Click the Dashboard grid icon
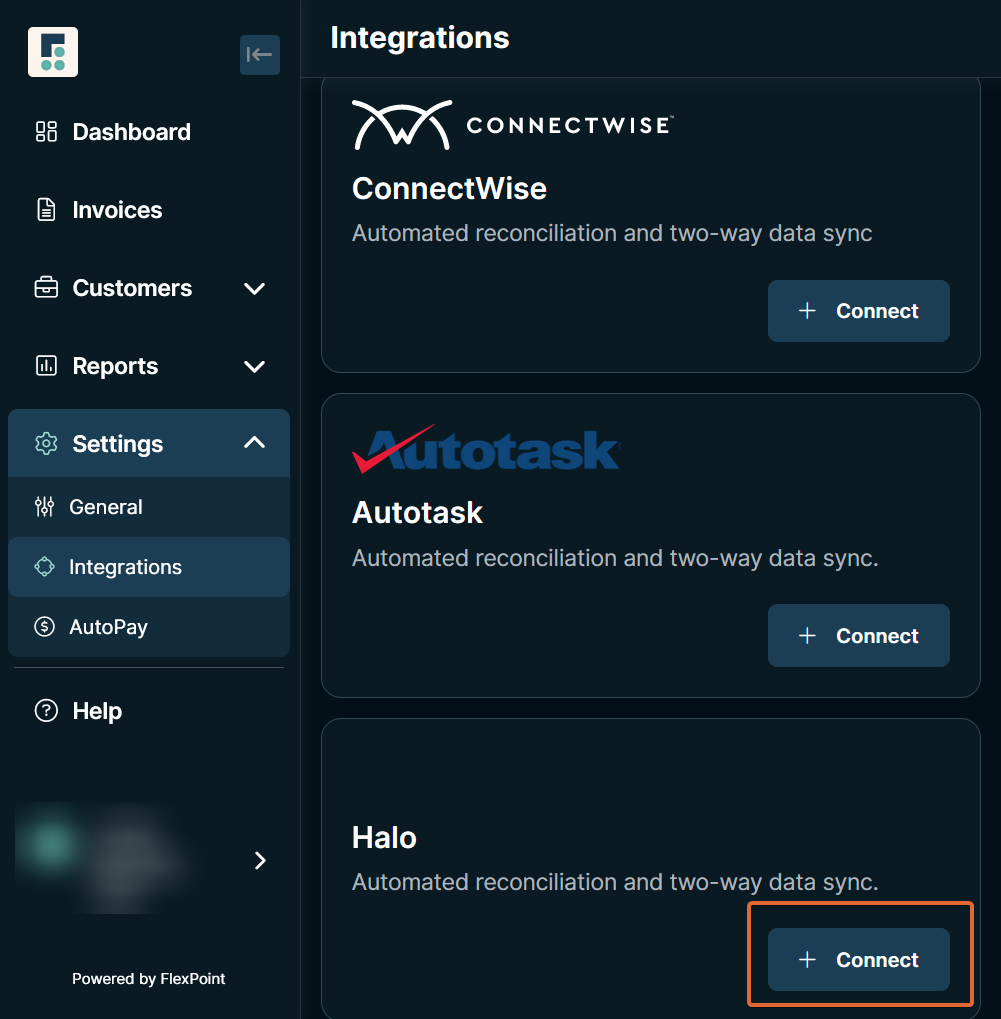The height and width of the screenshot is (1019, 1001). 46,132
